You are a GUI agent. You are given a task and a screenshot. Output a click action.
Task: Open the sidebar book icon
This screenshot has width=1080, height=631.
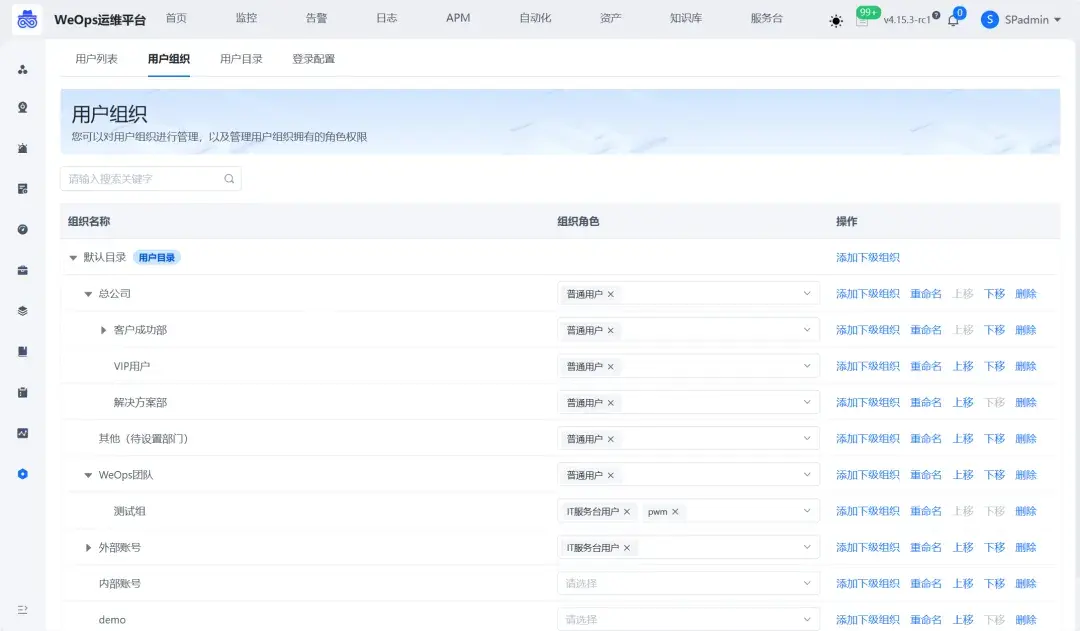coord(23,351)
